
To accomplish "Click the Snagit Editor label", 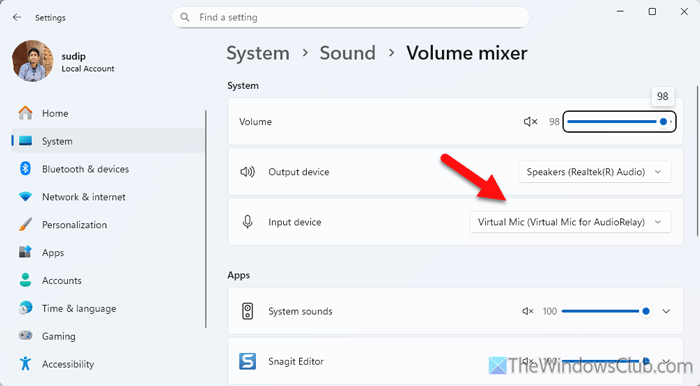I will pos(296,361).
